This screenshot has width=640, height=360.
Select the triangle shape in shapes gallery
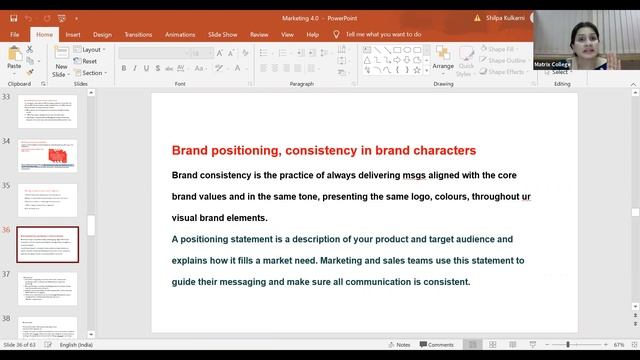click(x=367, y=60)
